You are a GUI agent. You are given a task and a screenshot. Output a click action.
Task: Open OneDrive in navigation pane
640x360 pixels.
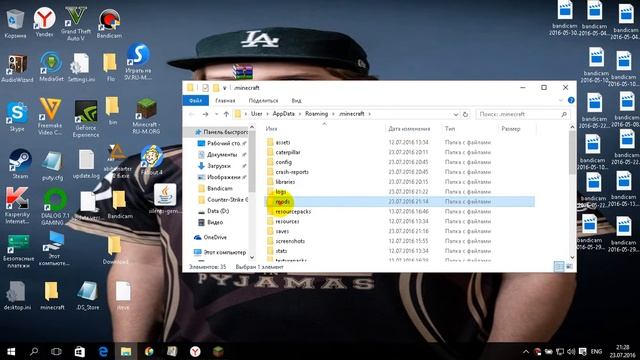click(215, 237)
